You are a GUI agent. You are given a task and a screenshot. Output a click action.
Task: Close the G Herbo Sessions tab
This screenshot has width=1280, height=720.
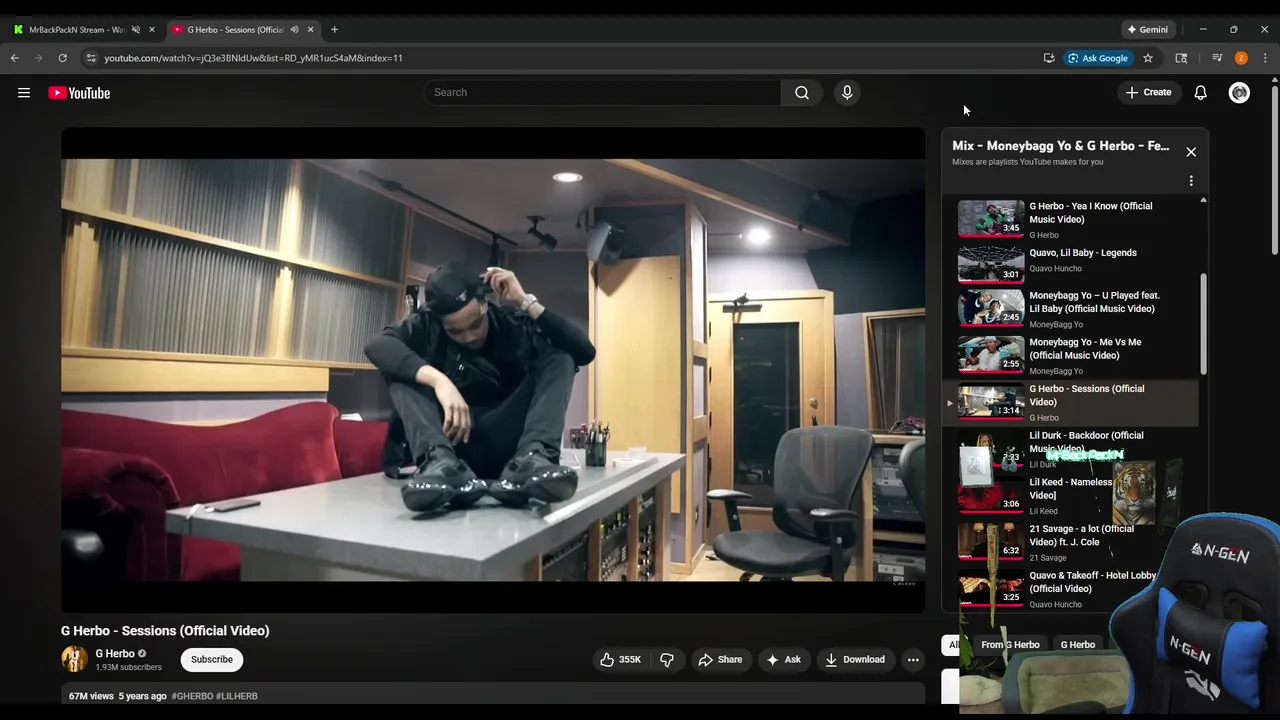click(x=311, y=30)
